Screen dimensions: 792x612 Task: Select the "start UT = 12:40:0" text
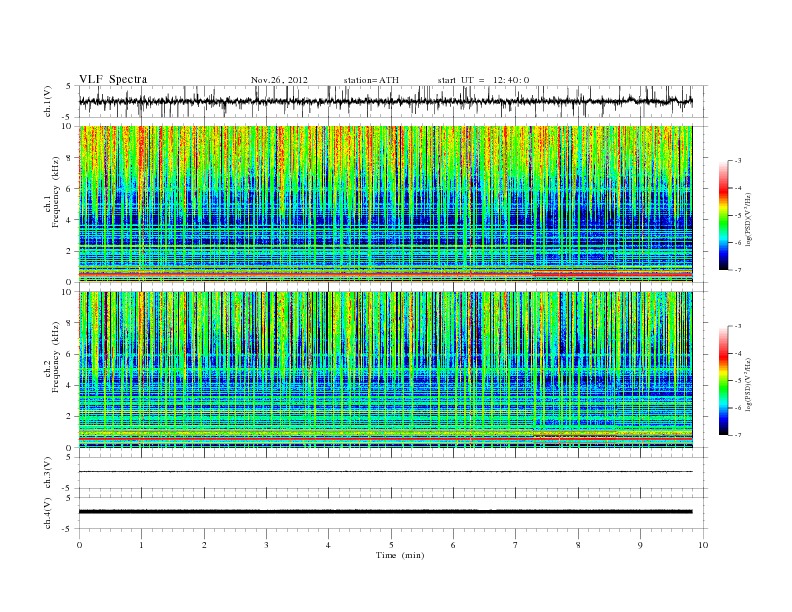coord(483,80)
